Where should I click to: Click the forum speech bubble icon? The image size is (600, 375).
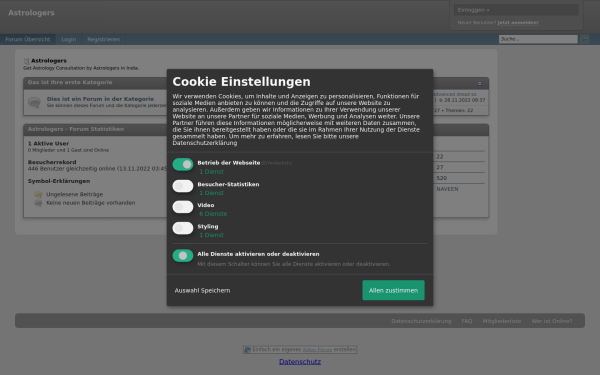pos(34,102)
